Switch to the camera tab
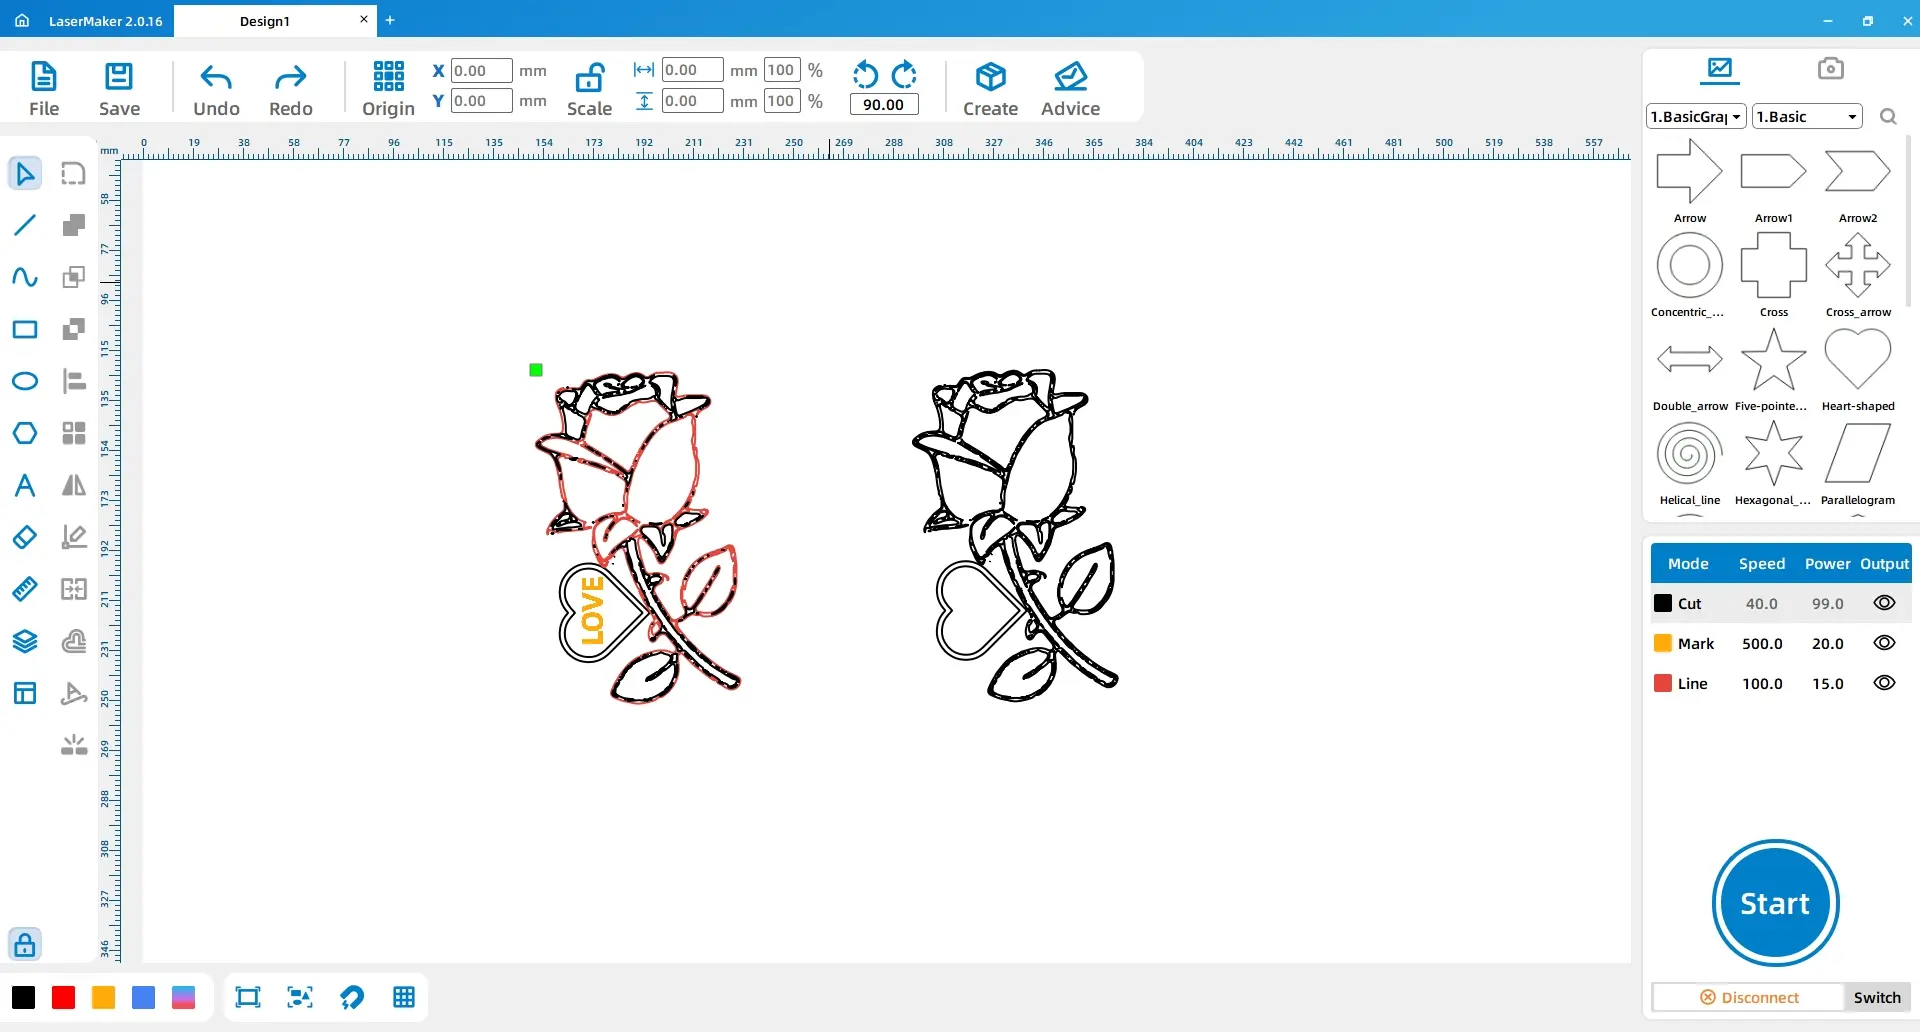This screenshot has height=1032, width=1920. 1830,69
